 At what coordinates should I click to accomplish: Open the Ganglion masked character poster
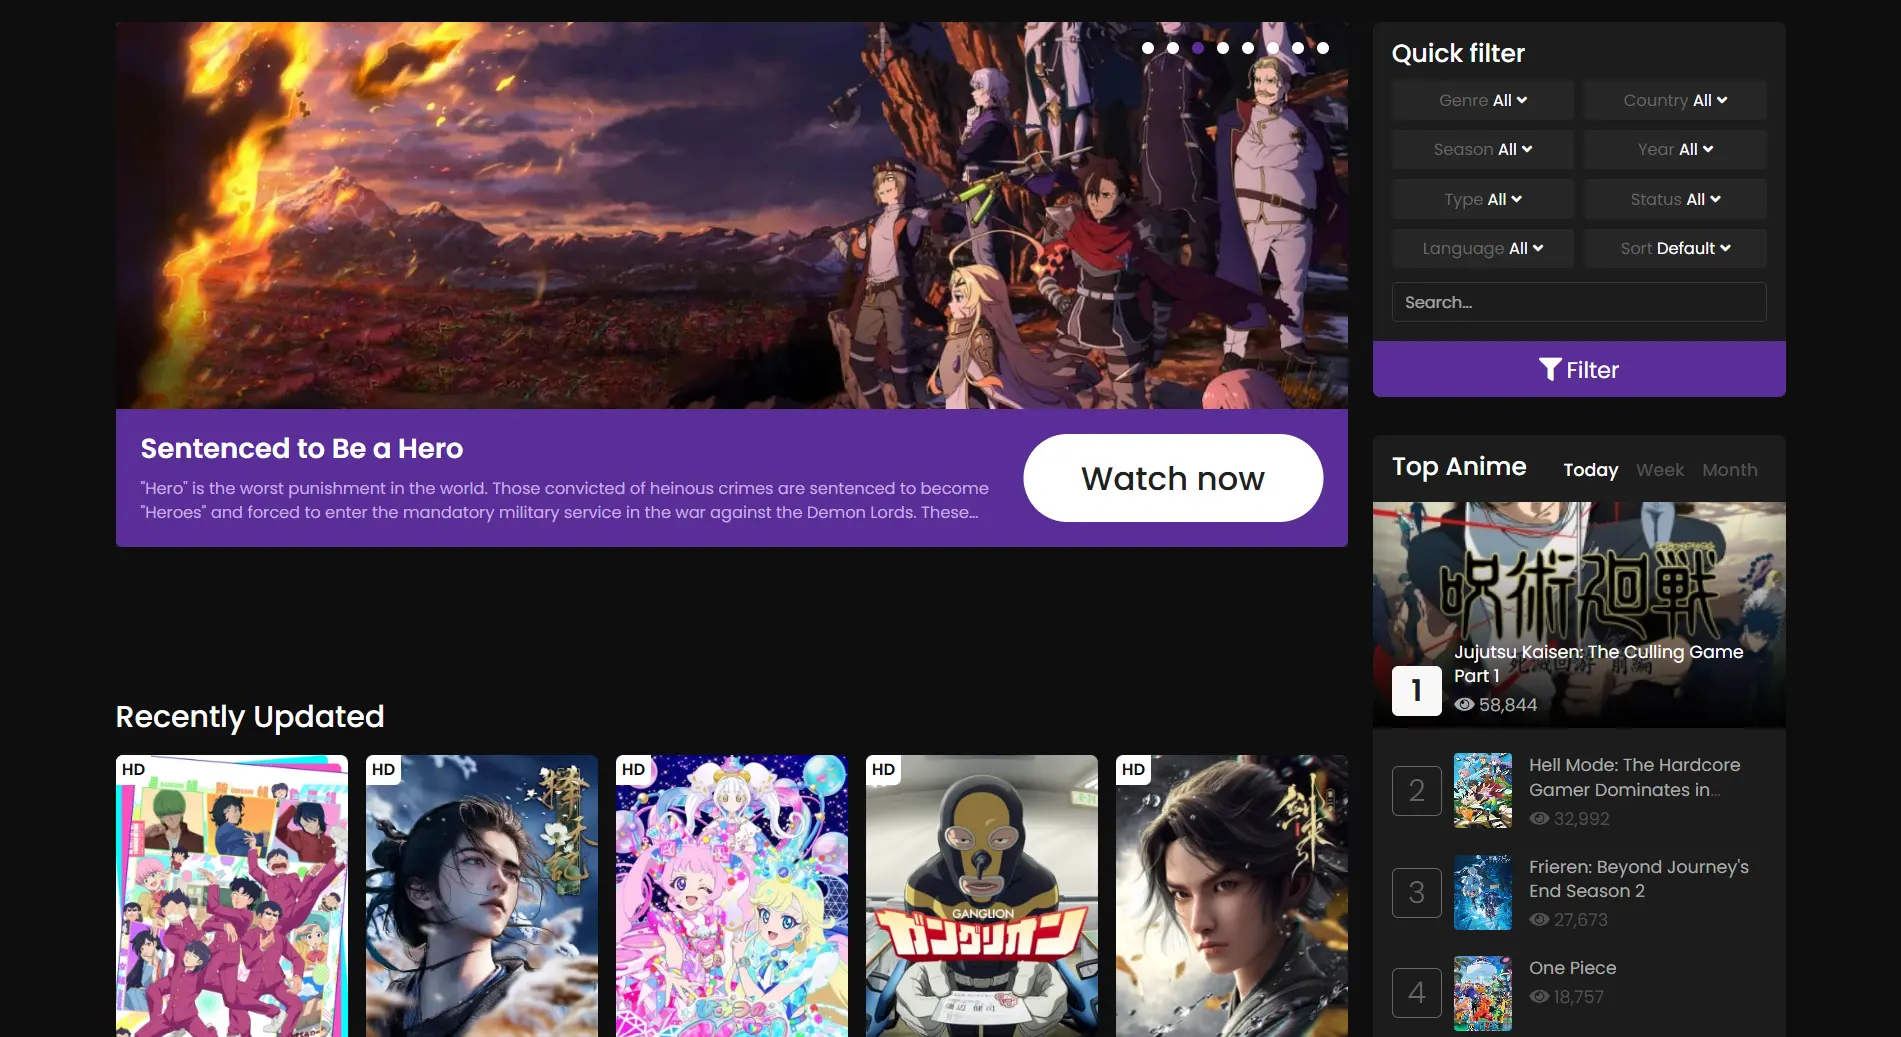click(x=982, y=896)
